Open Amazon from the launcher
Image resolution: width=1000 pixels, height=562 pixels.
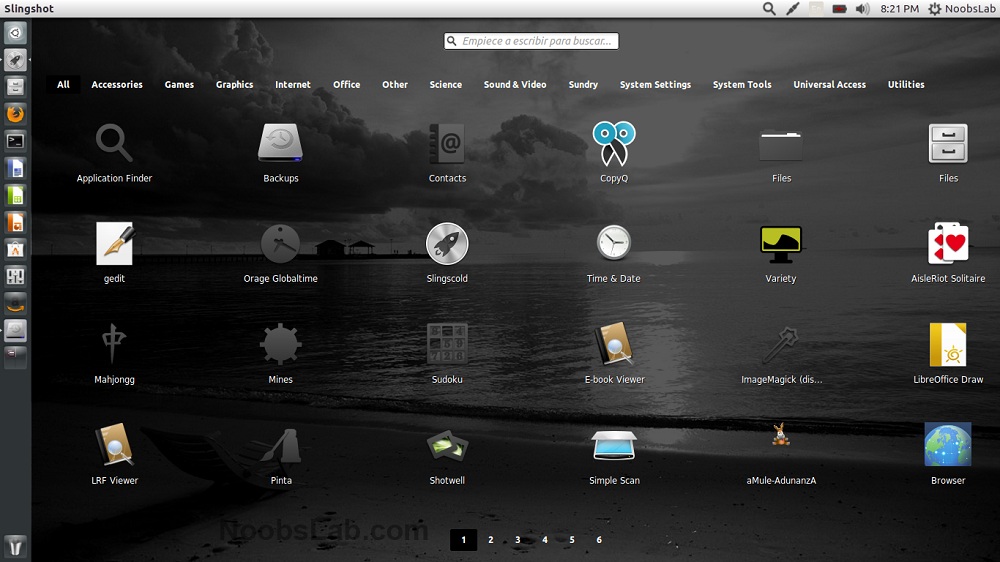click(x=15, y=303)
